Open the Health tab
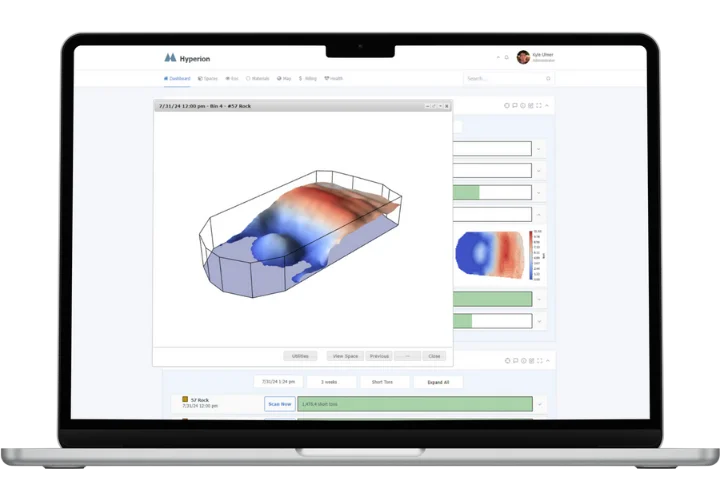This screenshot has height=500, width=720. [x=333, y=78]
